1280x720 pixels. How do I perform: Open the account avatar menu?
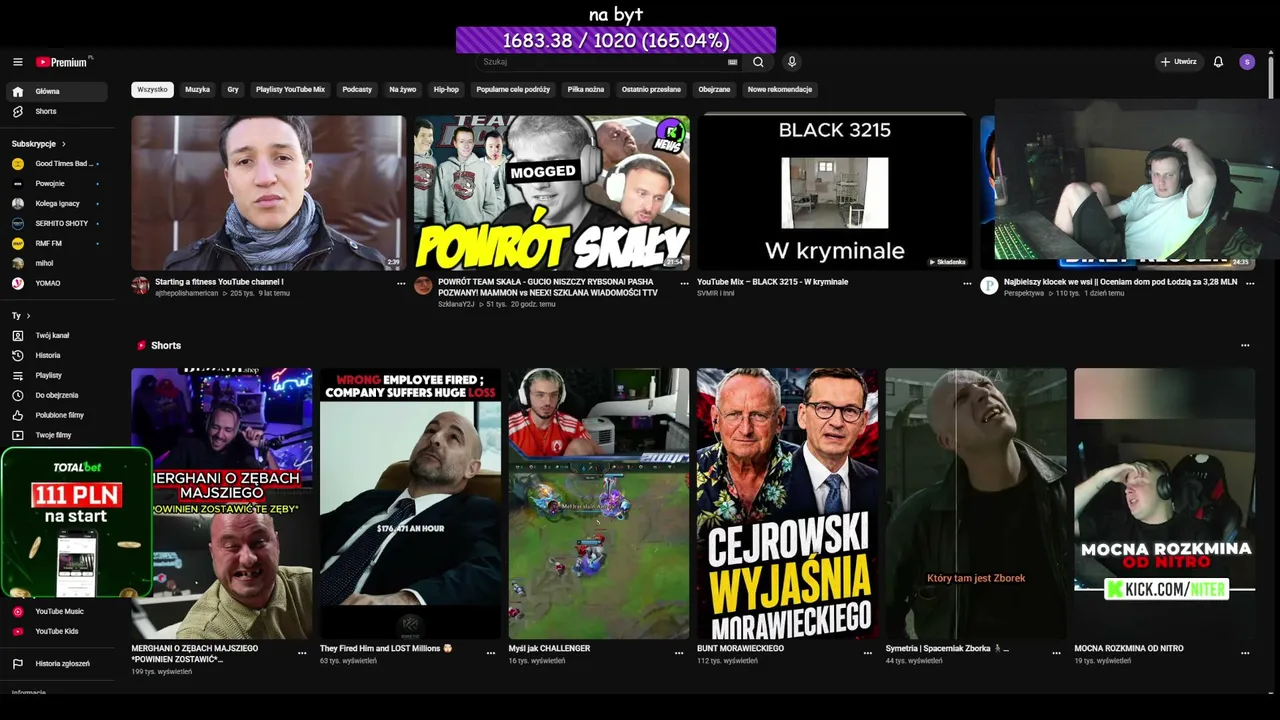pos(1246,62)
